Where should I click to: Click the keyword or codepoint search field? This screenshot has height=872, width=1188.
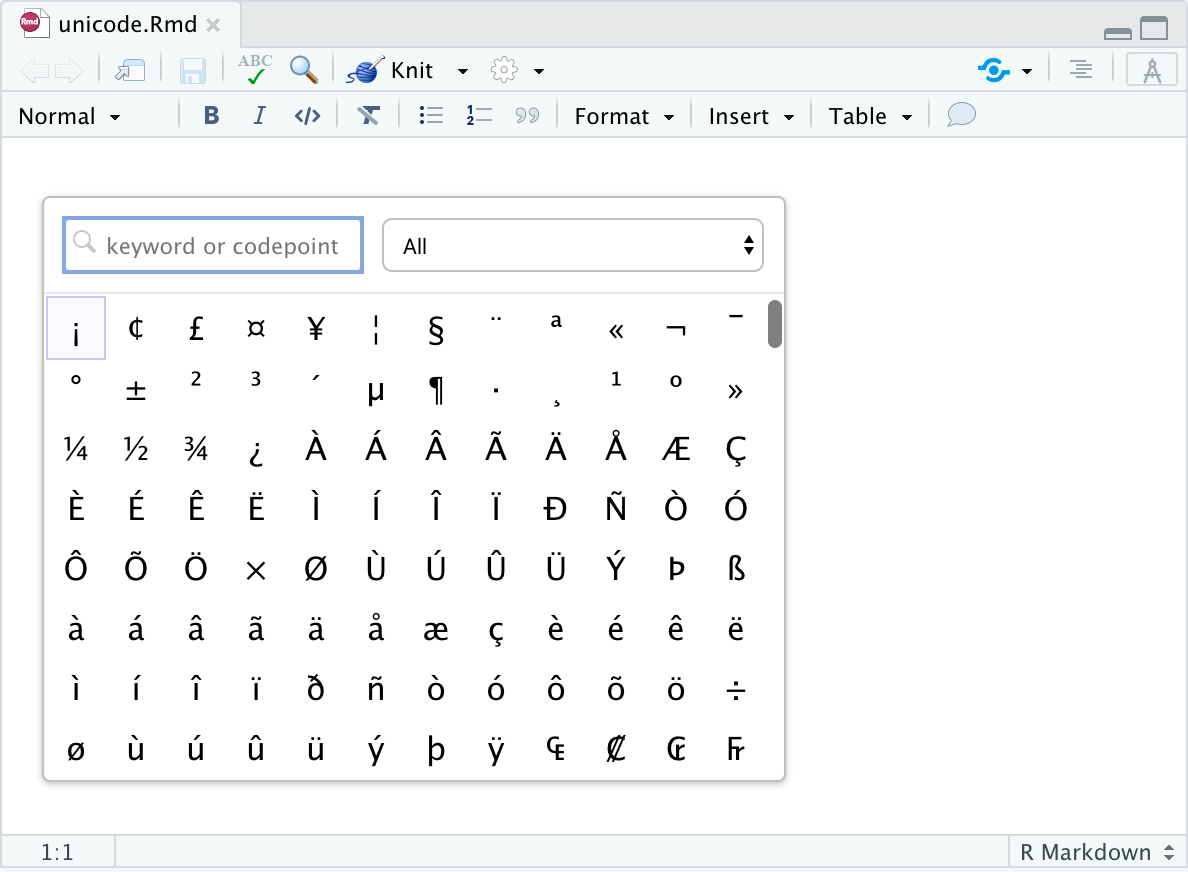pos(213,245)
